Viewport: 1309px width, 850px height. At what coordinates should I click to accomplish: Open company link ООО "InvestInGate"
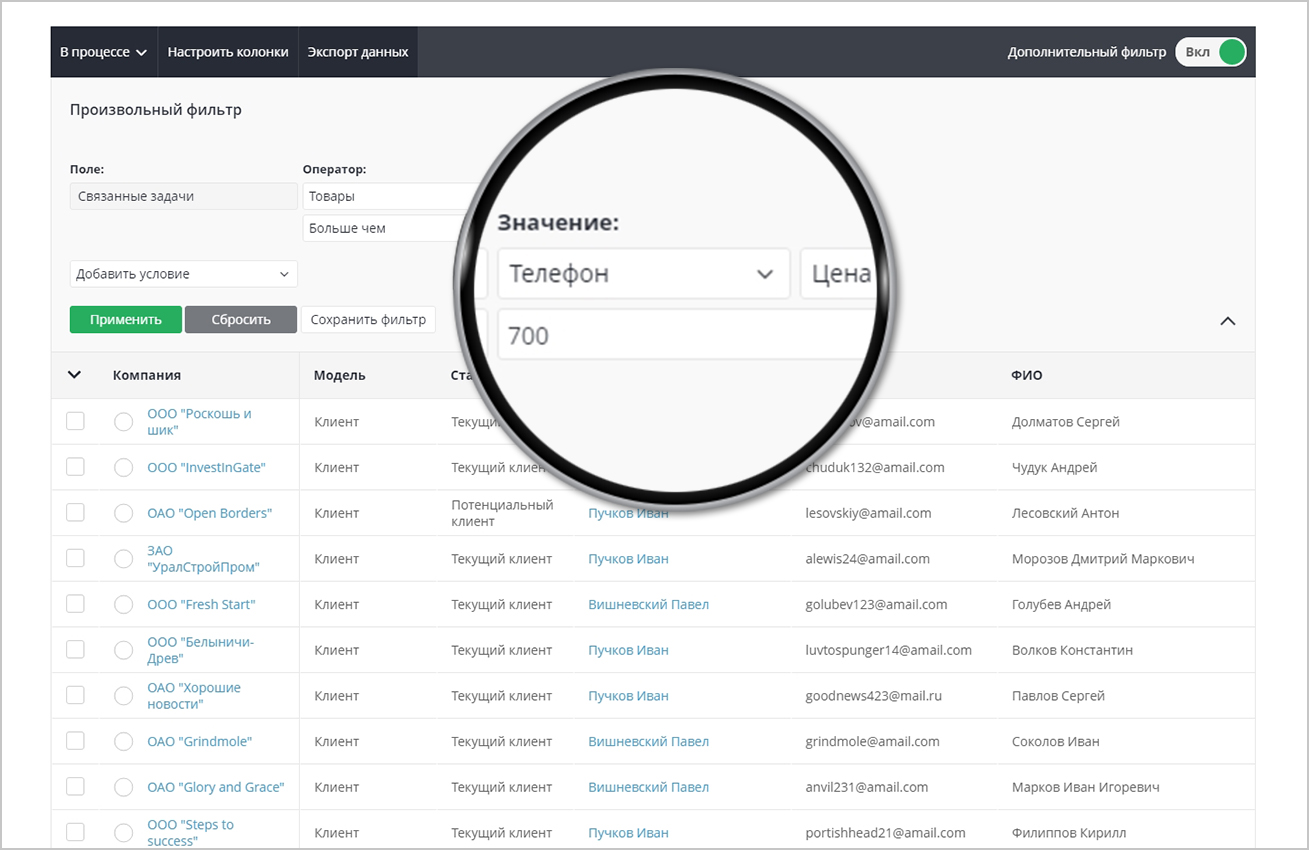tap(207, 467)
